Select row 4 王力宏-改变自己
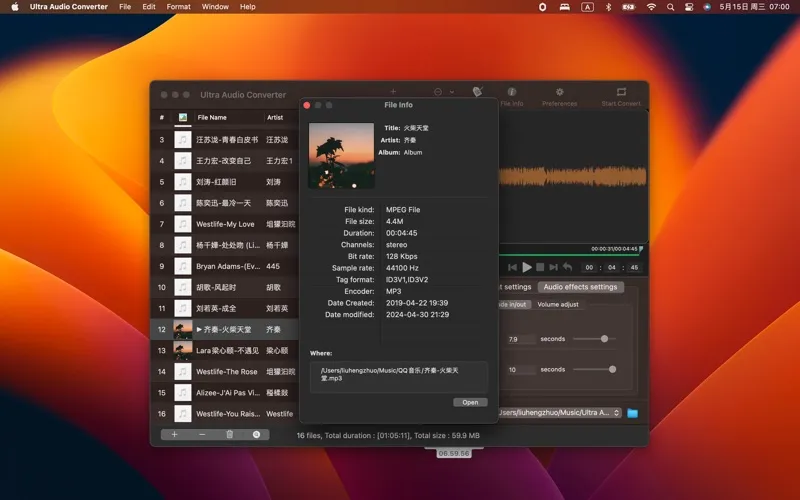 224,161
